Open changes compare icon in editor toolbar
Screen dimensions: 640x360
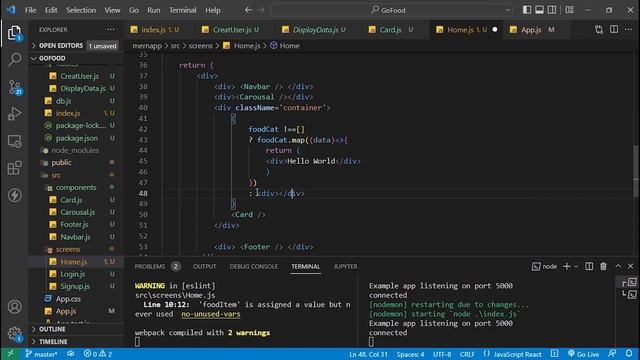(x=599, y=29)
